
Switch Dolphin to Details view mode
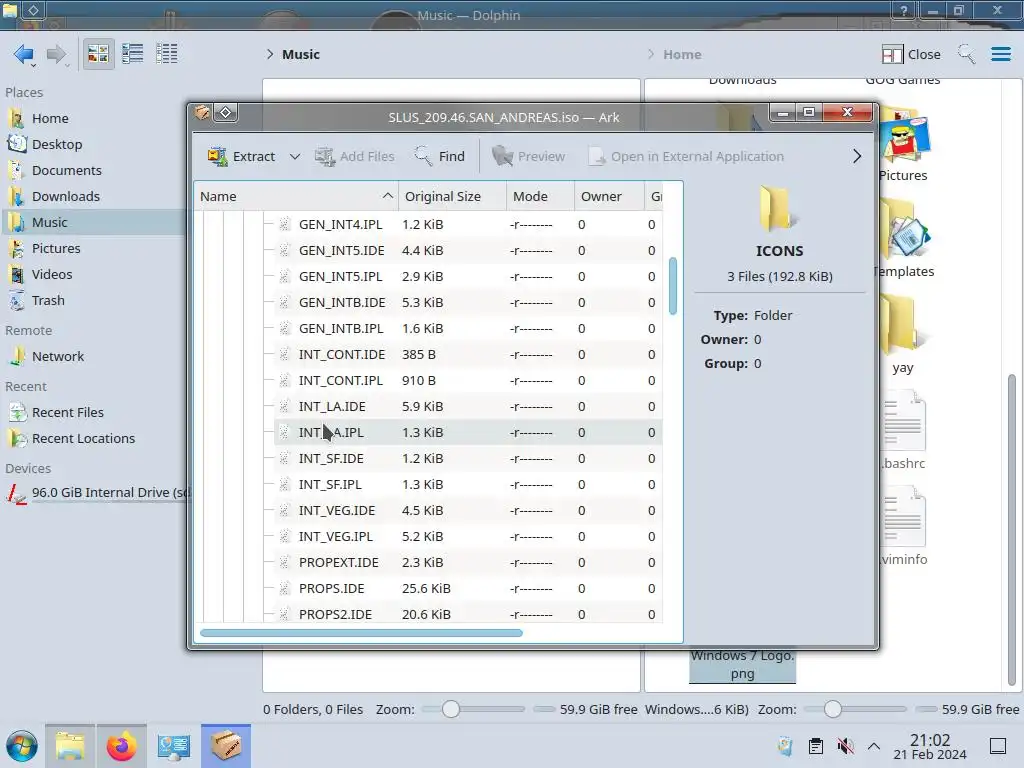pyautogui.click(x=167, y=54)
